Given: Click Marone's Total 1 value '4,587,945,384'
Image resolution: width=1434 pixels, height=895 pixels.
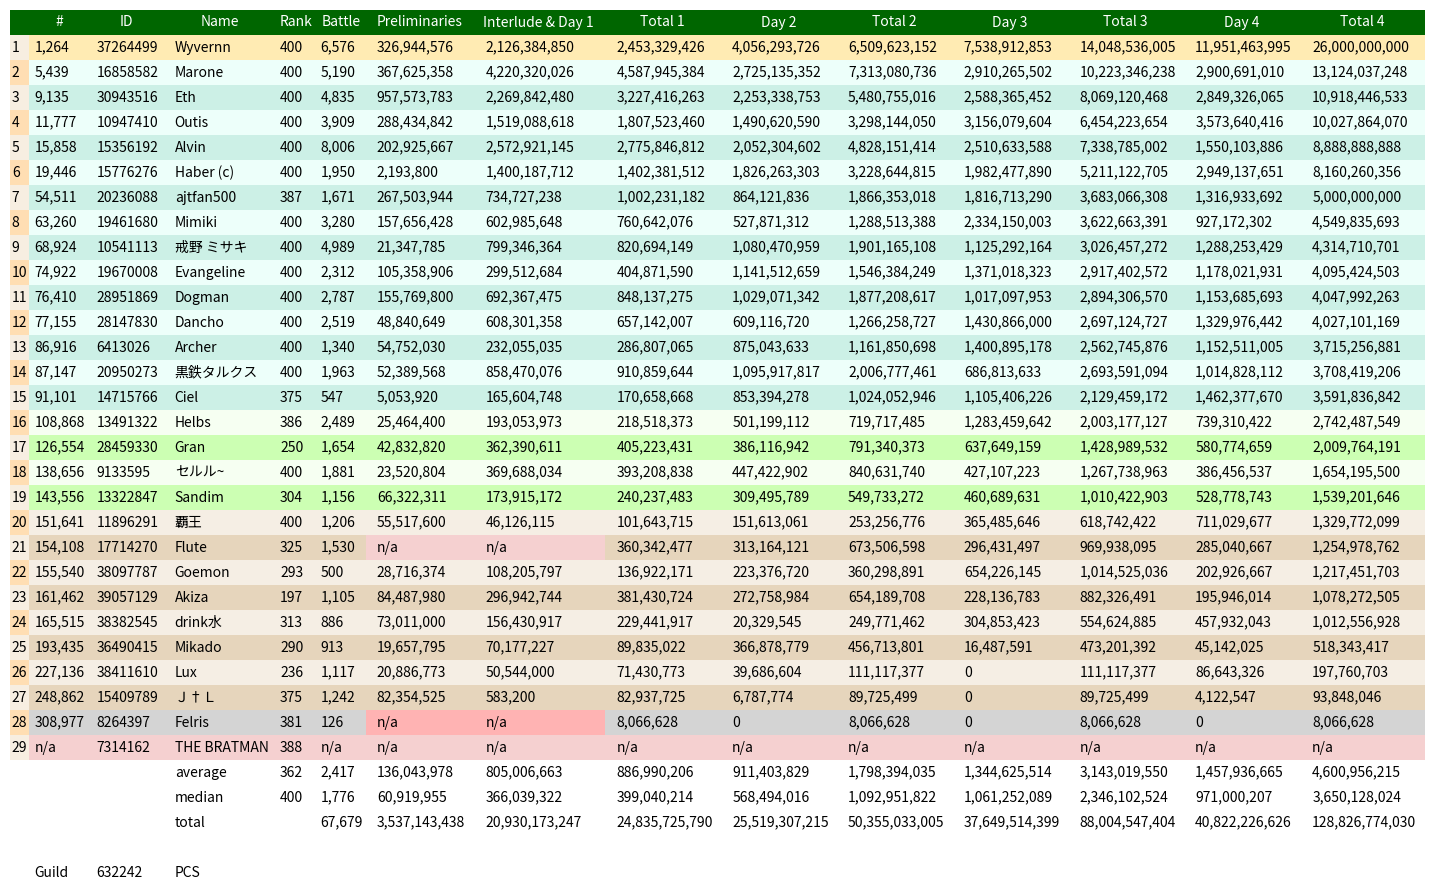Looking at the screenshot, I should point(661,72).
